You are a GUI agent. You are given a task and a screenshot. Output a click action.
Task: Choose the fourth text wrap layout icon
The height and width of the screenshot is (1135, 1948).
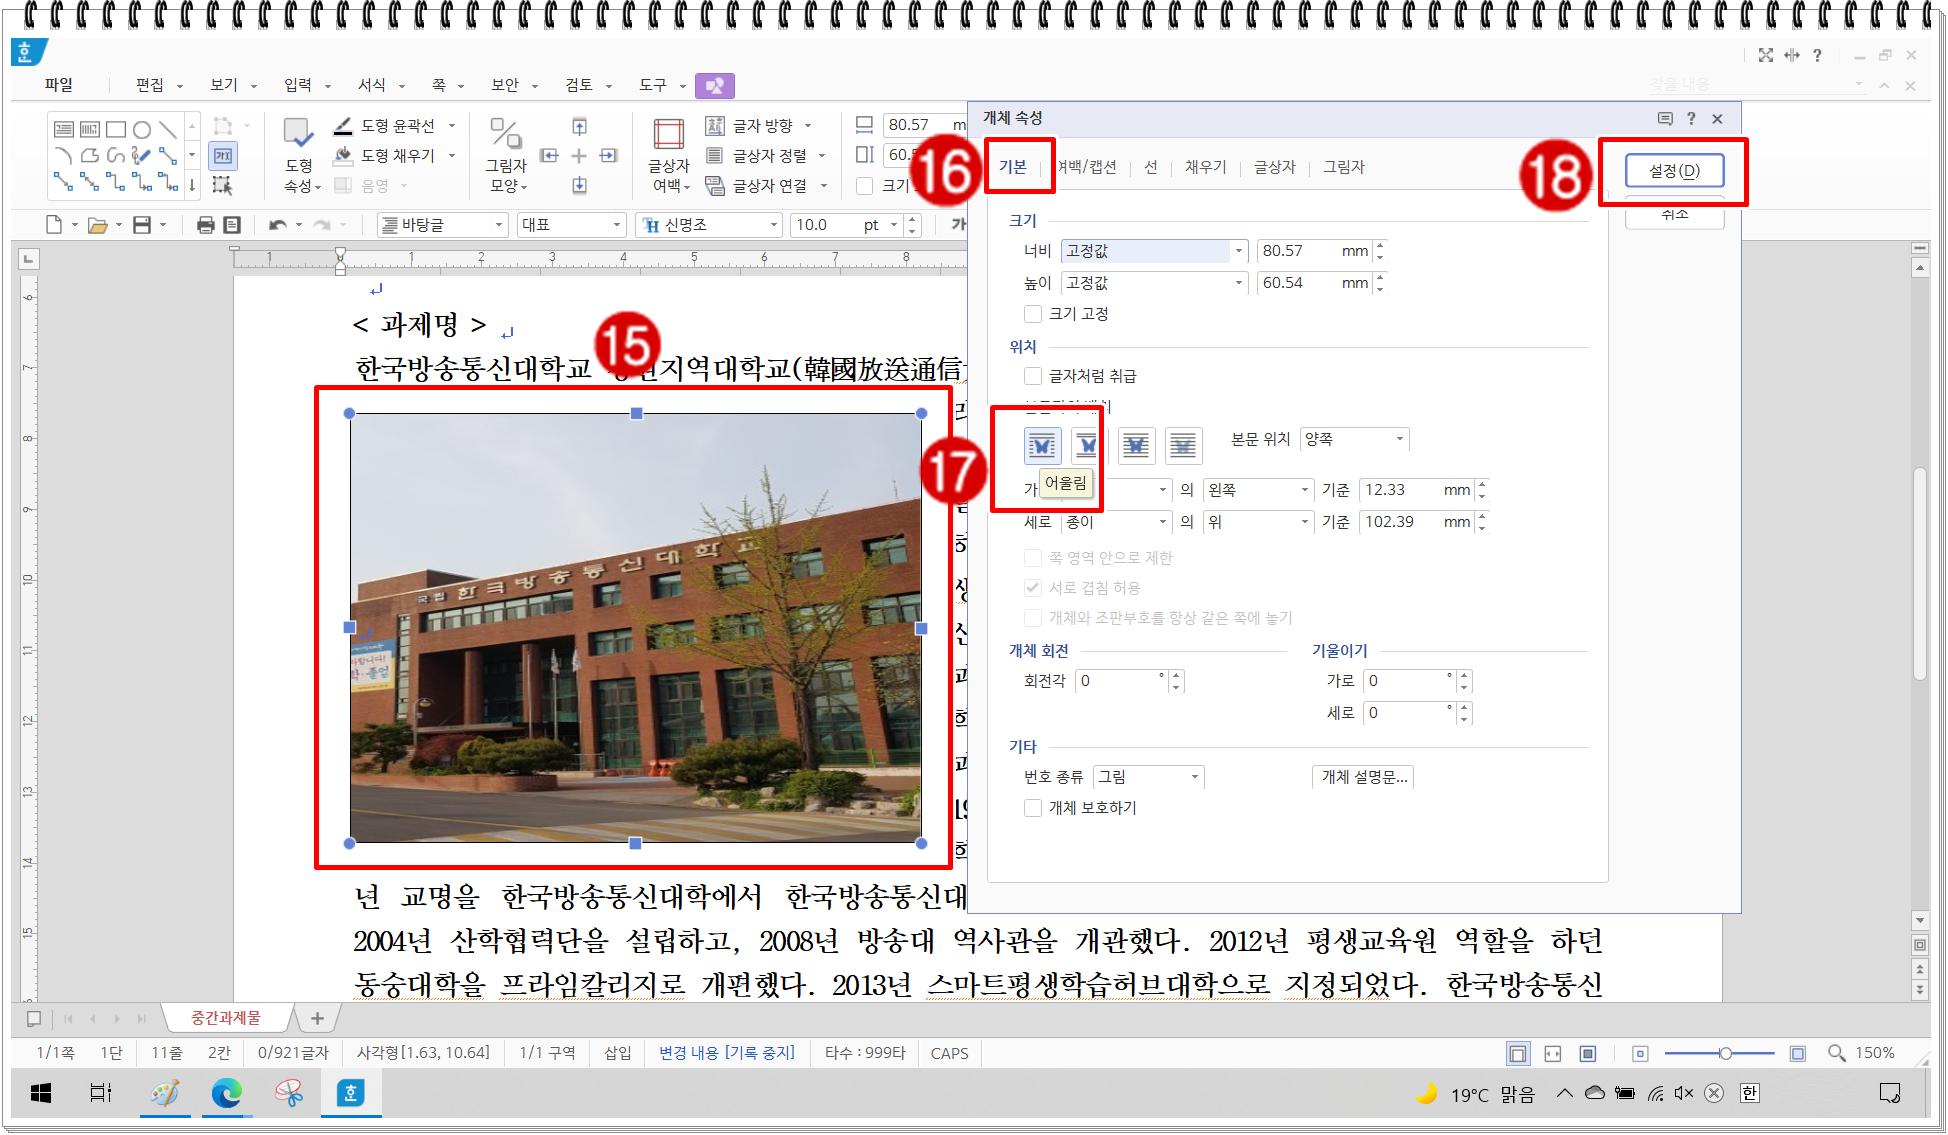click(x=1183, y=445)
